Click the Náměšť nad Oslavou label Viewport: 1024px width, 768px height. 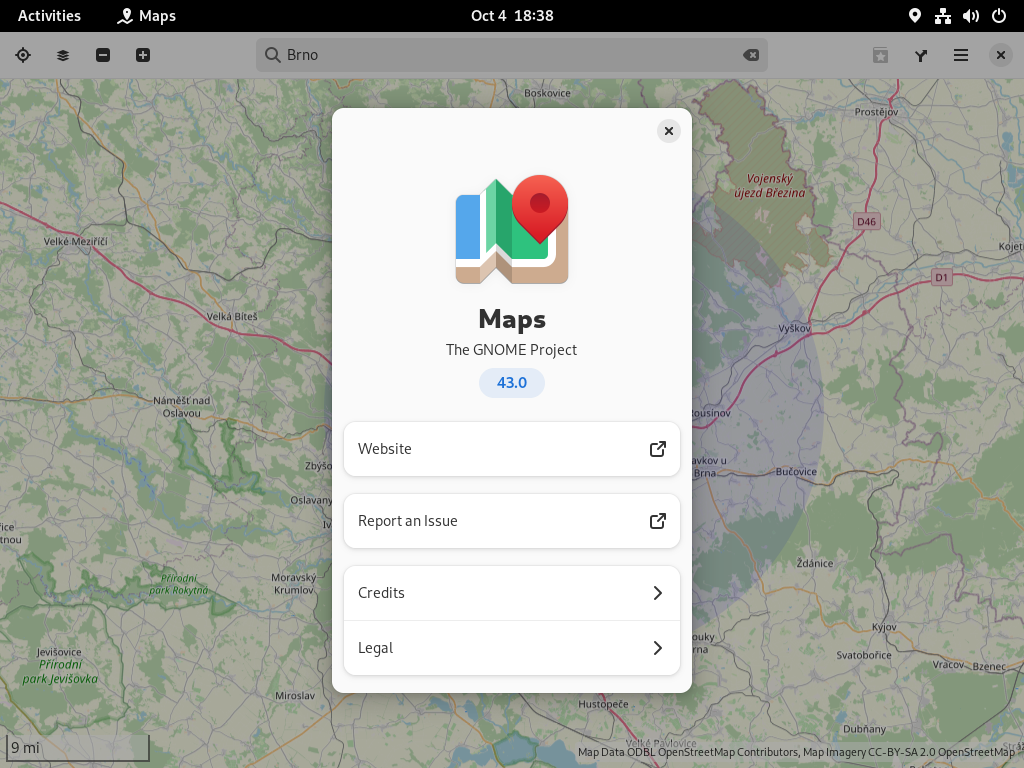click(x=182, y=407)
